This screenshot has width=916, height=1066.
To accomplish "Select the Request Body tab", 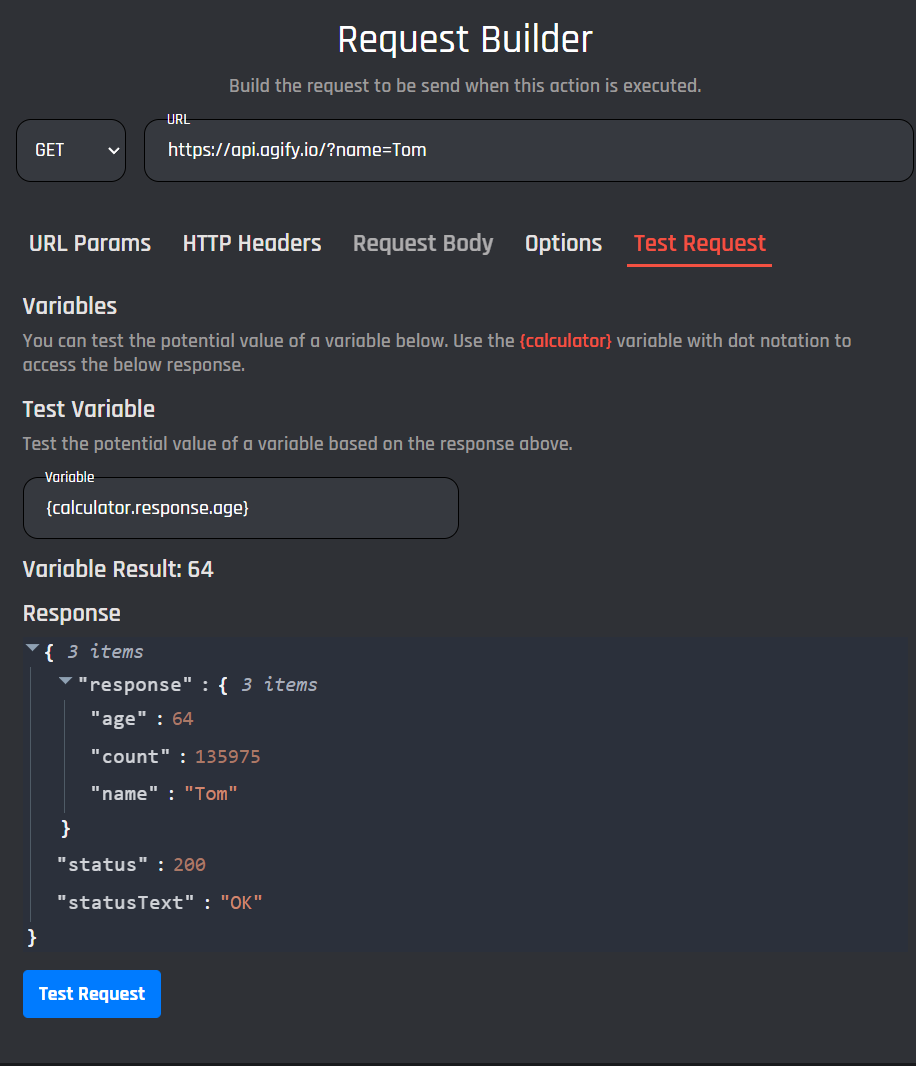I will [423, 243].
